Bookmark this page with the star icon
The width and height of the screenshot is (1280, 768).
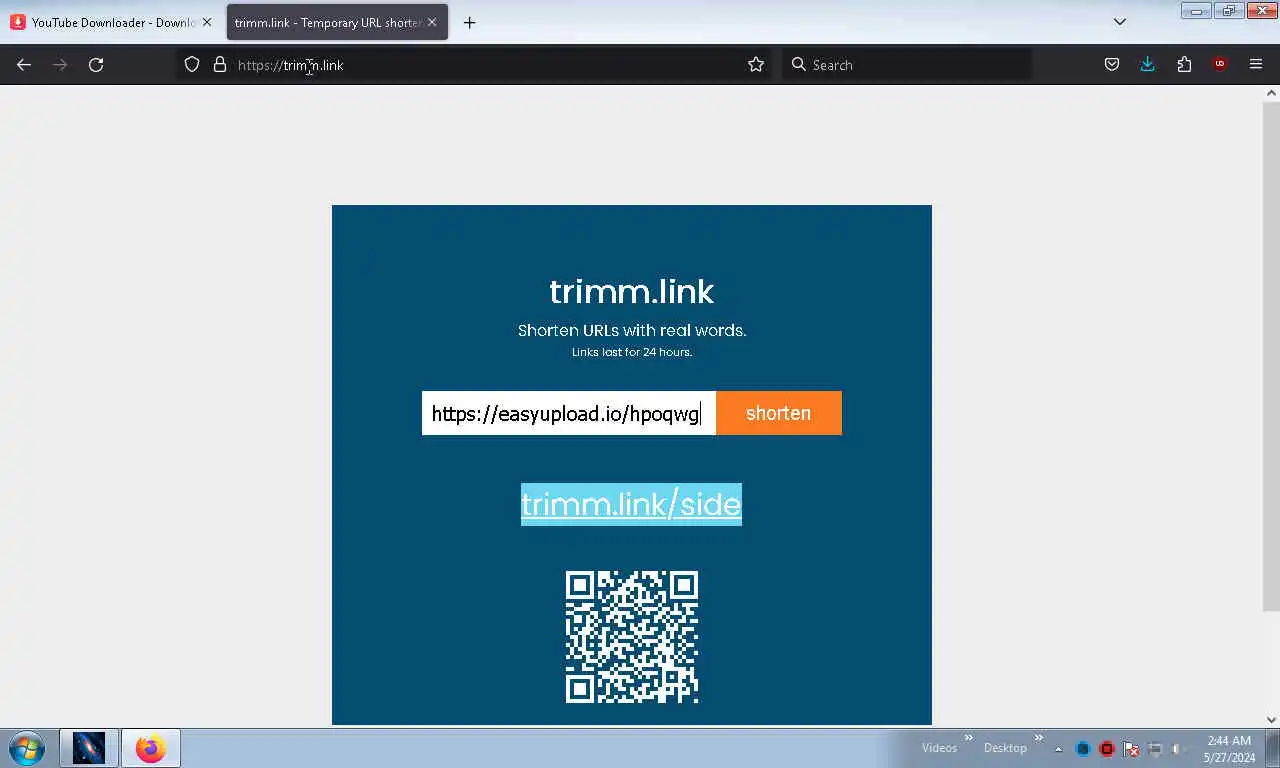point(756,64)
